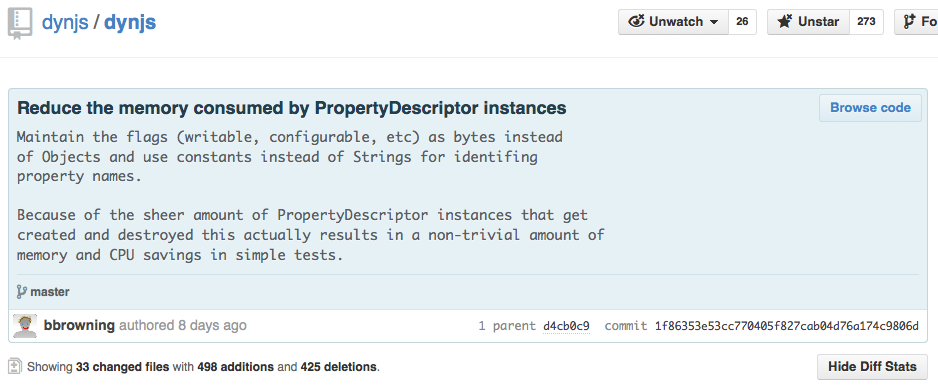This screenshot has width=938, height=389.
Task: Open bbrowning's avatar image
Action: [x=25, y=326]
